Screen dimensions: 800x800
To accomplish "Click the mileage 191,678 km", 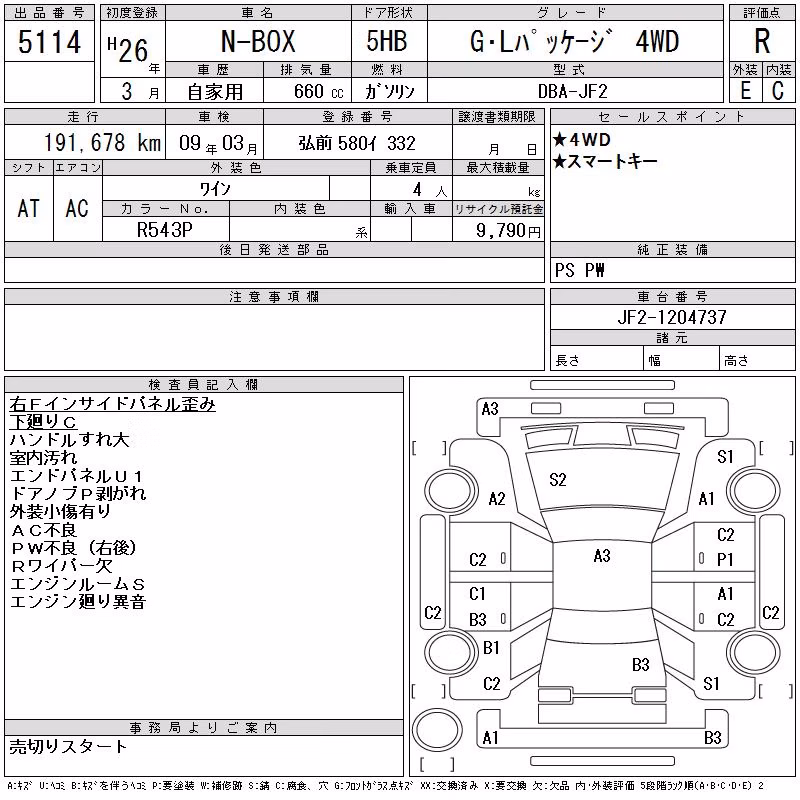I will coord(102,143).
